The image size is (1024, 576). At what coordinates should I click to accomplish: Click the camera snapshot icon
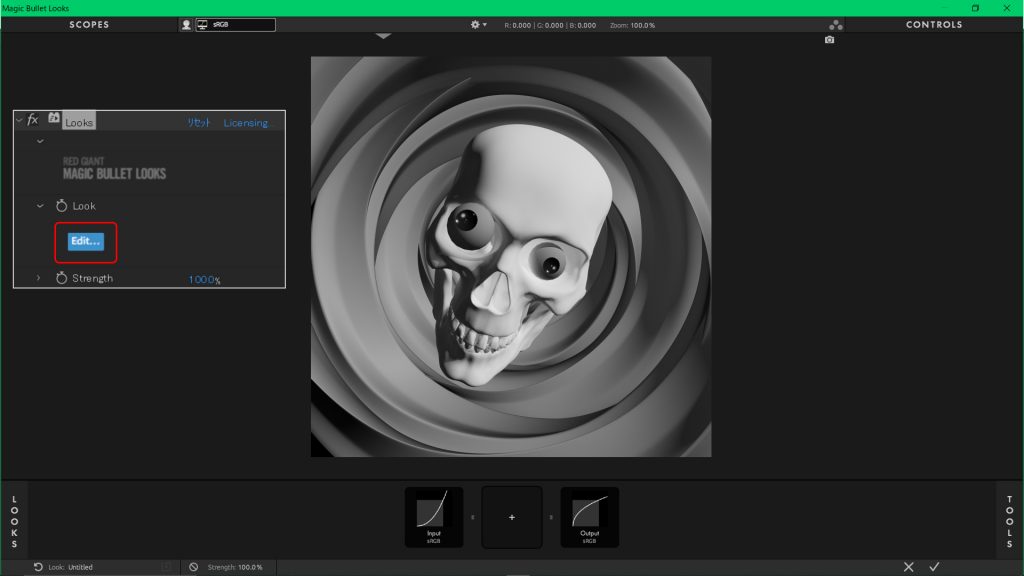pyautogui.click(x=829, y=40)
